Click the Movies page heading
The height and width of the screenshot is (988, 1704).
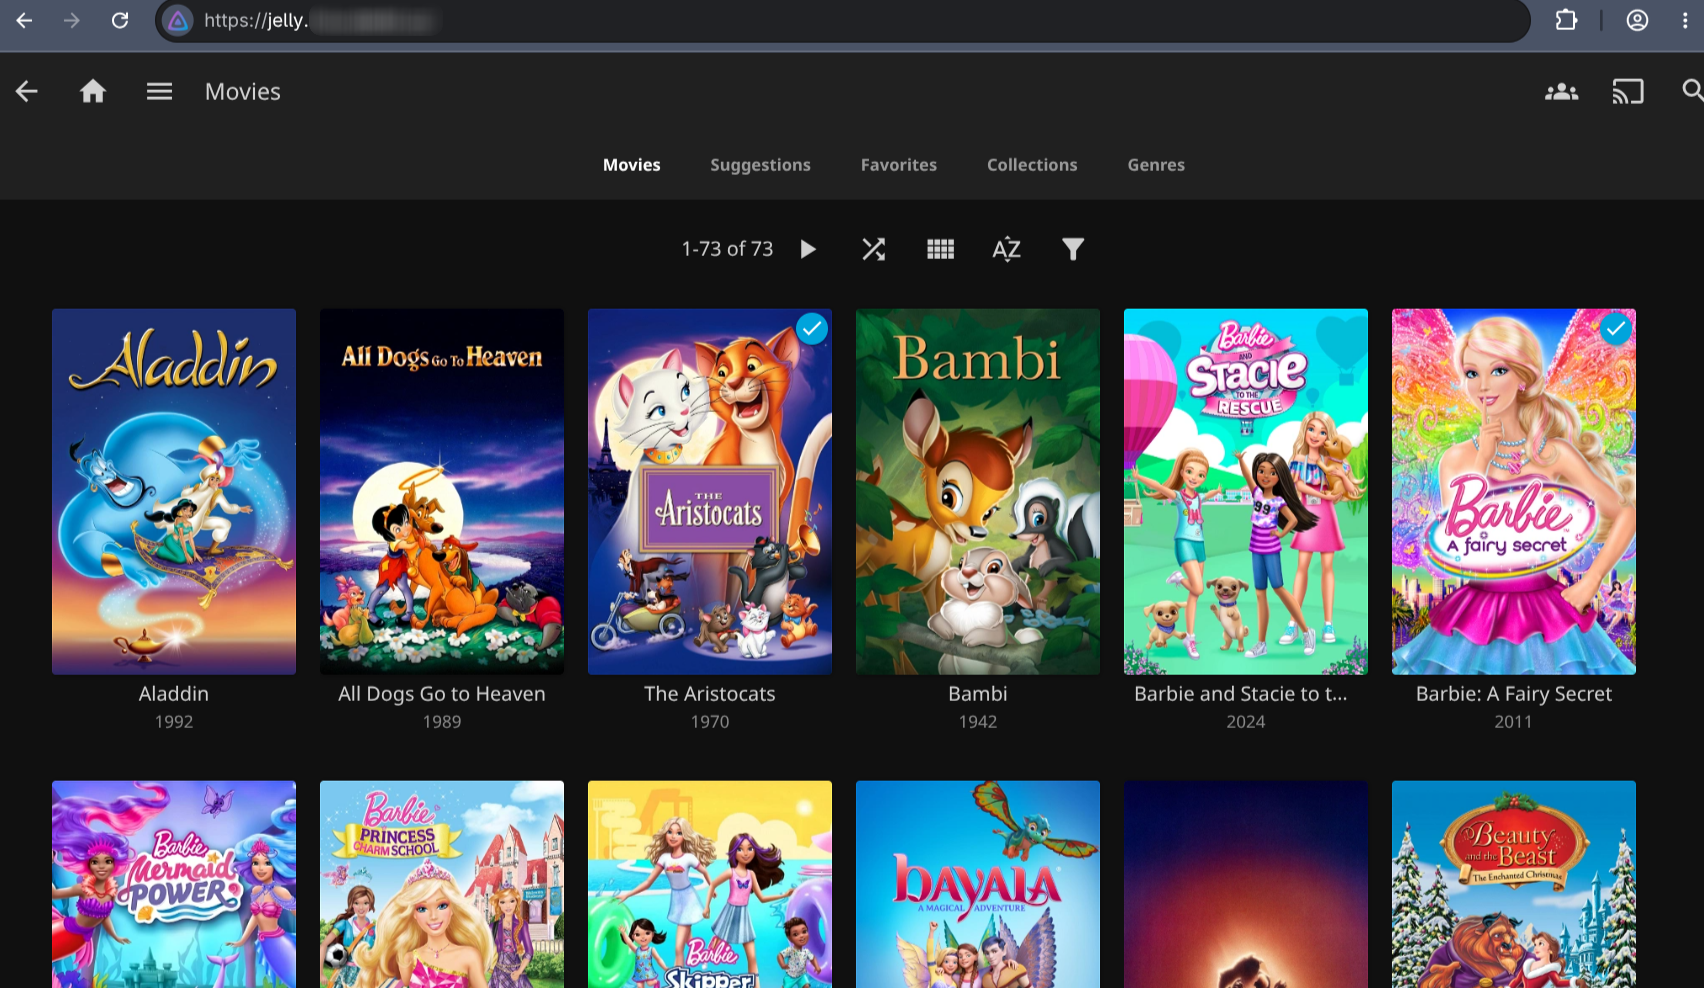tap(243, 92)
